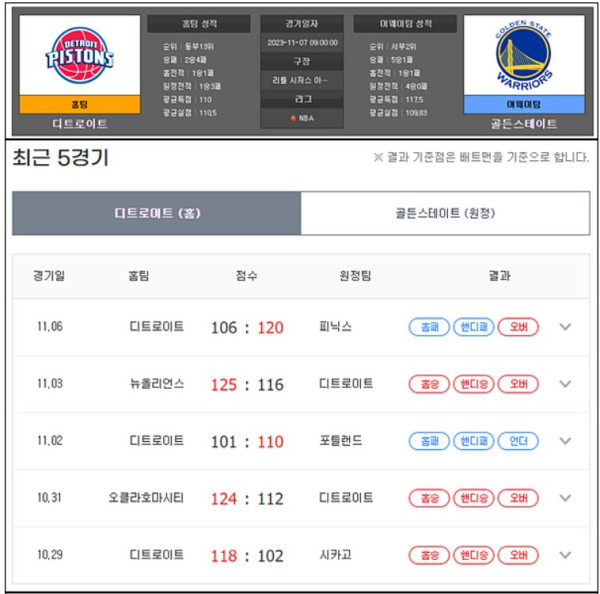
Task: Click the 홈패 badge in the 11.06 row
Action: click(429, 327)
